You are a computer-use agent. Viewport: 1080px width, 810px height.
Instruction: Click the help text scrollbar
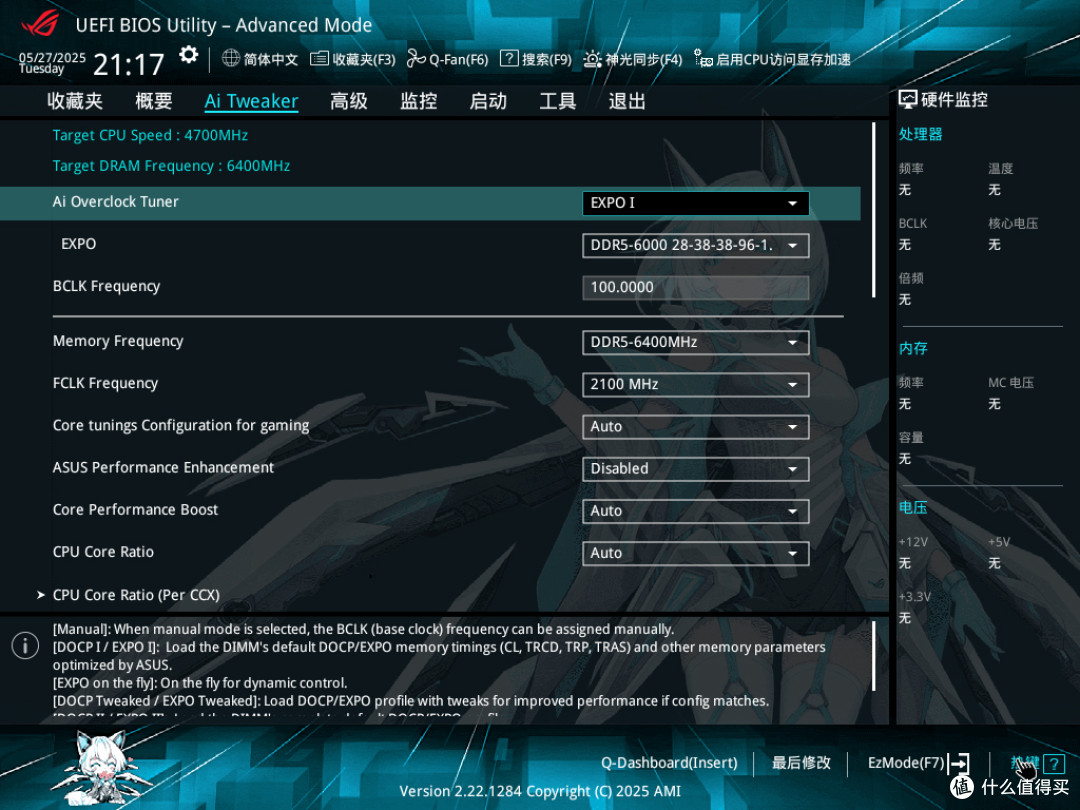873,656
